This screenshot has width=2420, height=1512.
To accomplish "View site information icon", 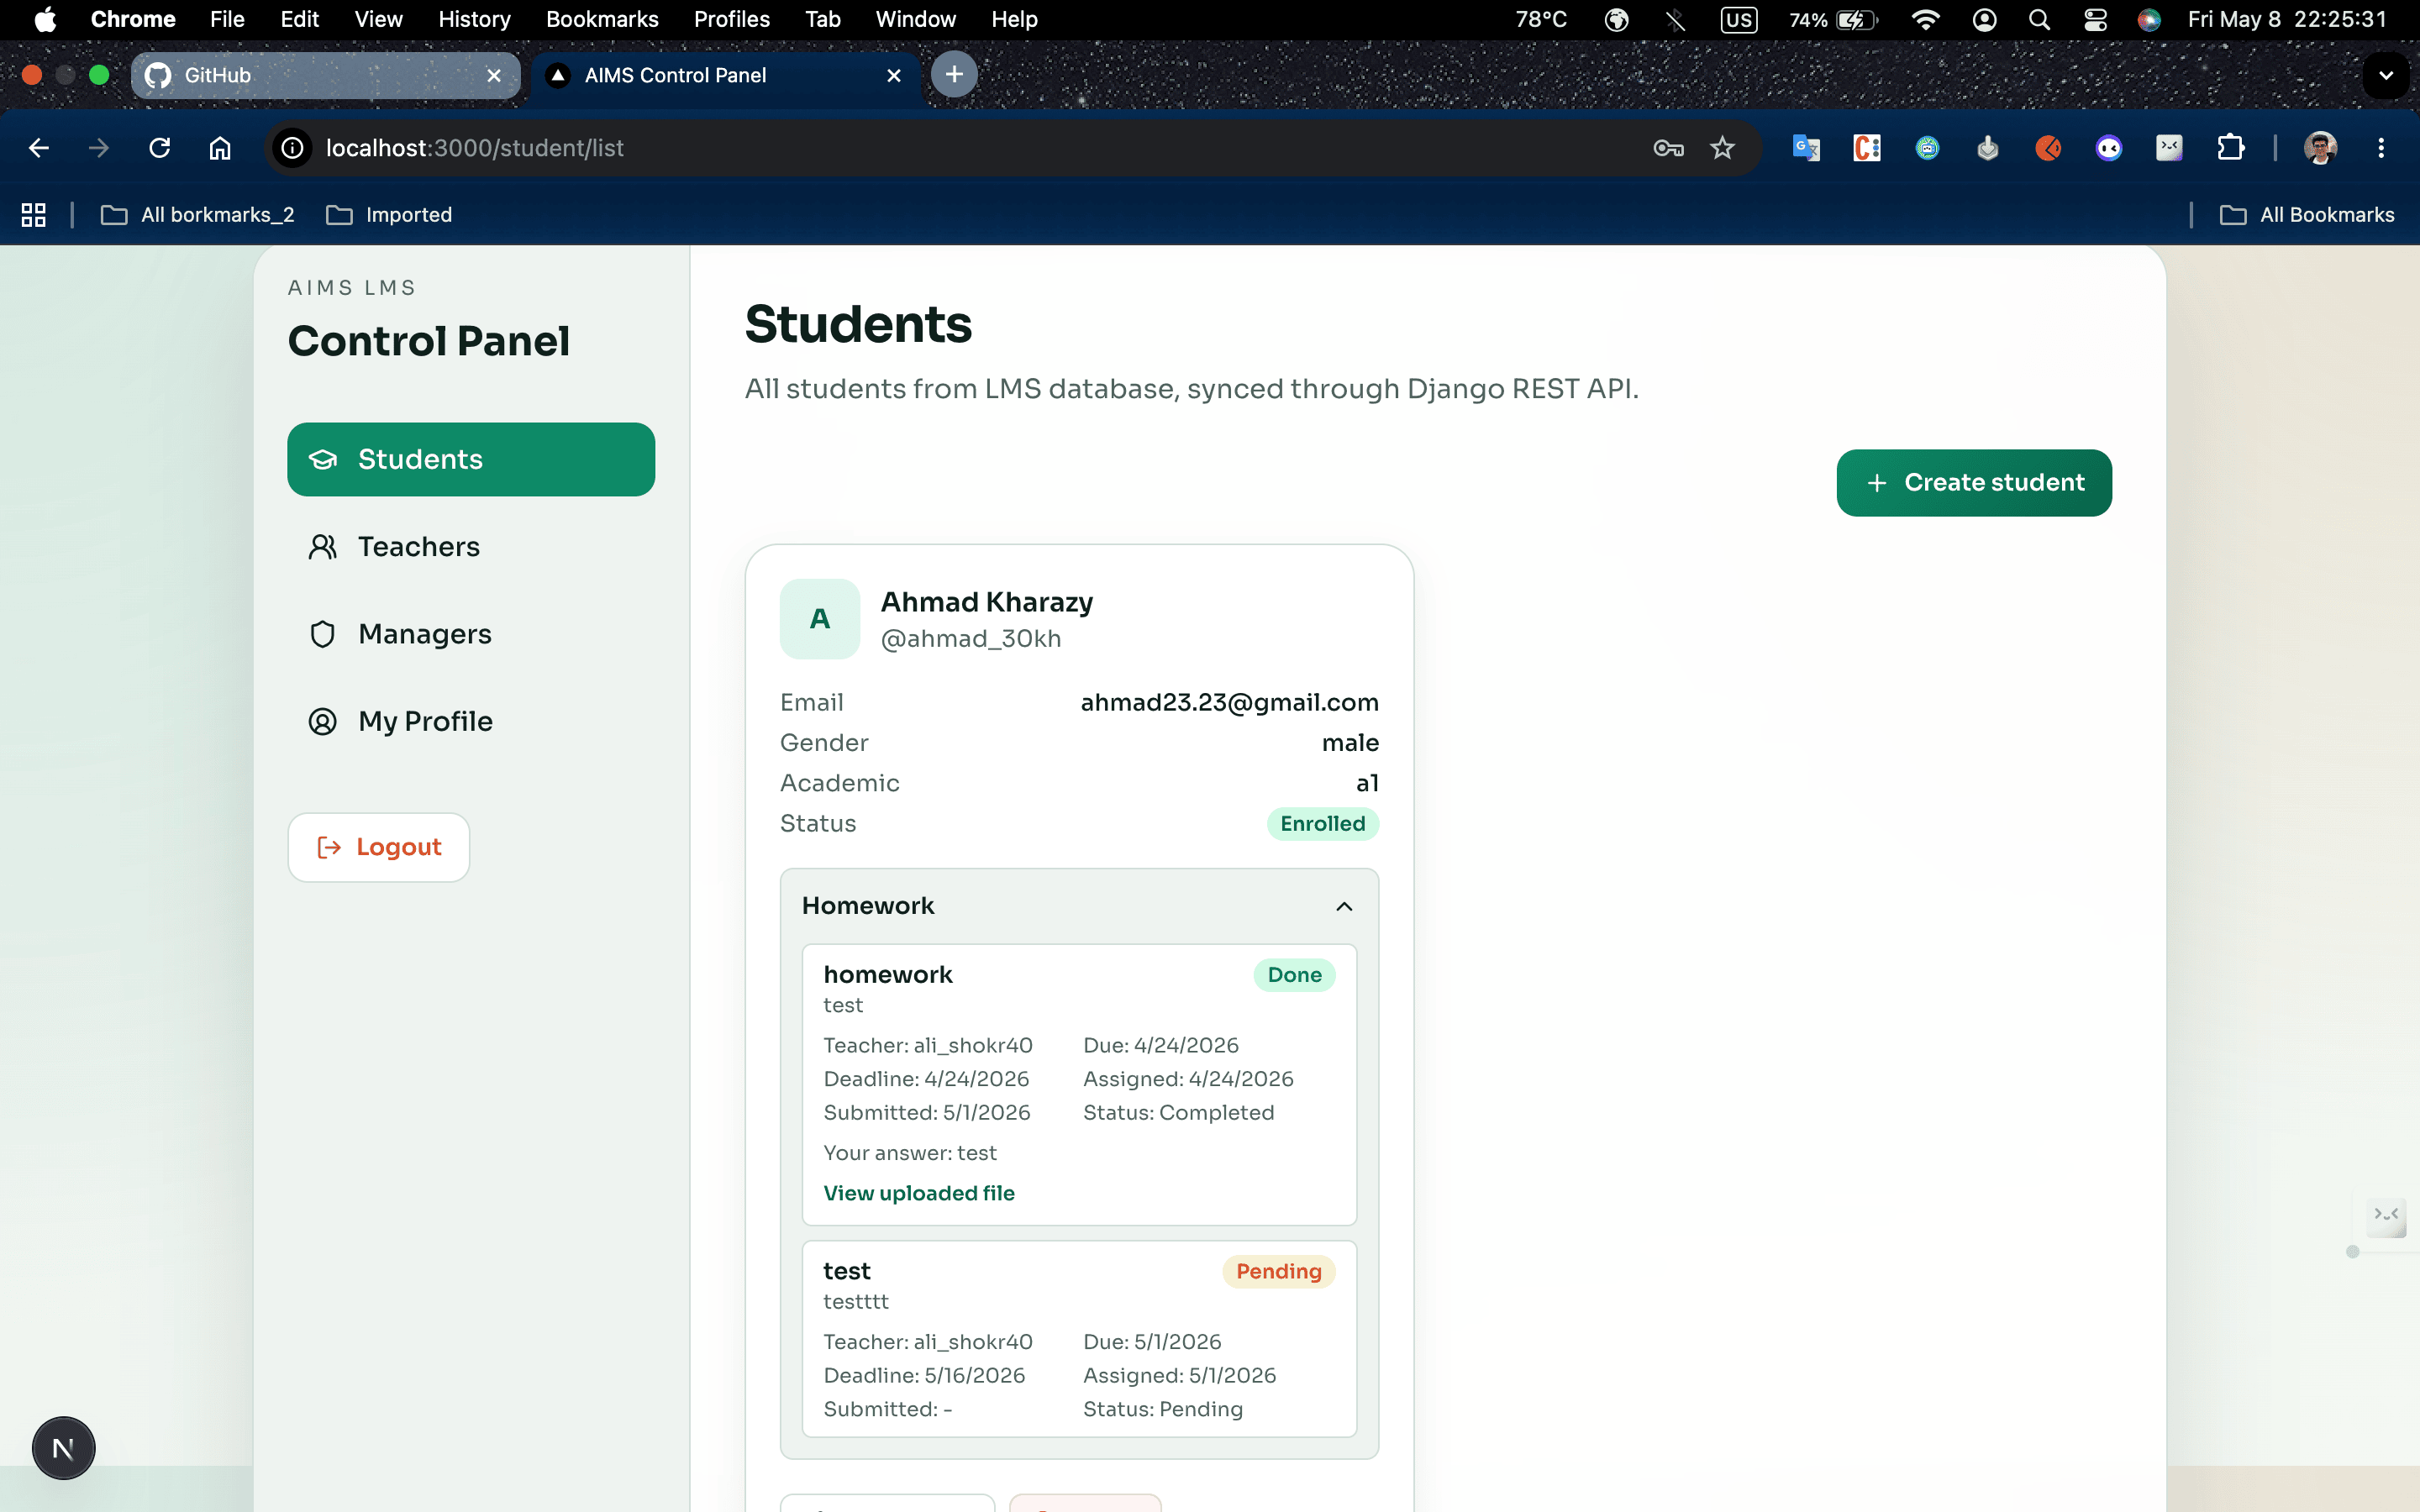I will click(x=292, y=148).
